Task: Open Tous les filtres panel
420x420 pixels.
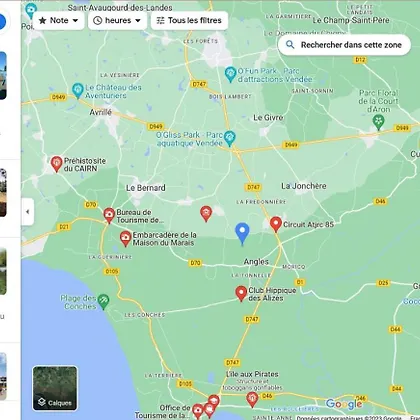Action: 189,20
